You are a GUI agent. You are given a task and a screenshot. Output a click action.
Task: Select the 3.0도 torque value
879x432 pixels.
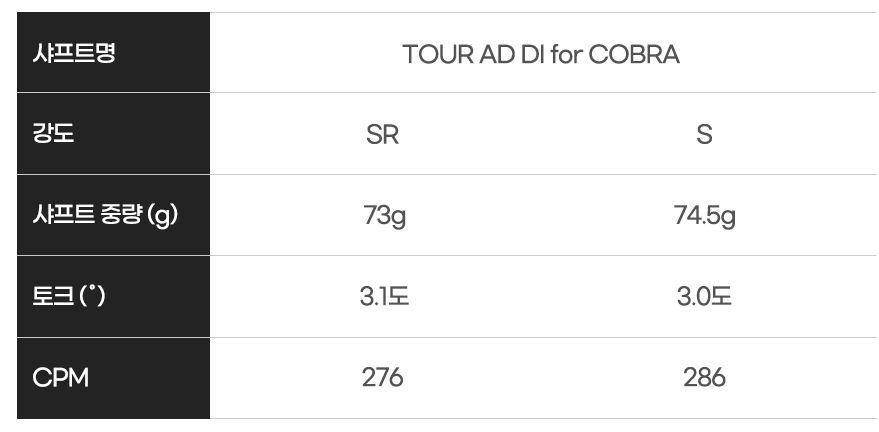[x=704, y=297]
